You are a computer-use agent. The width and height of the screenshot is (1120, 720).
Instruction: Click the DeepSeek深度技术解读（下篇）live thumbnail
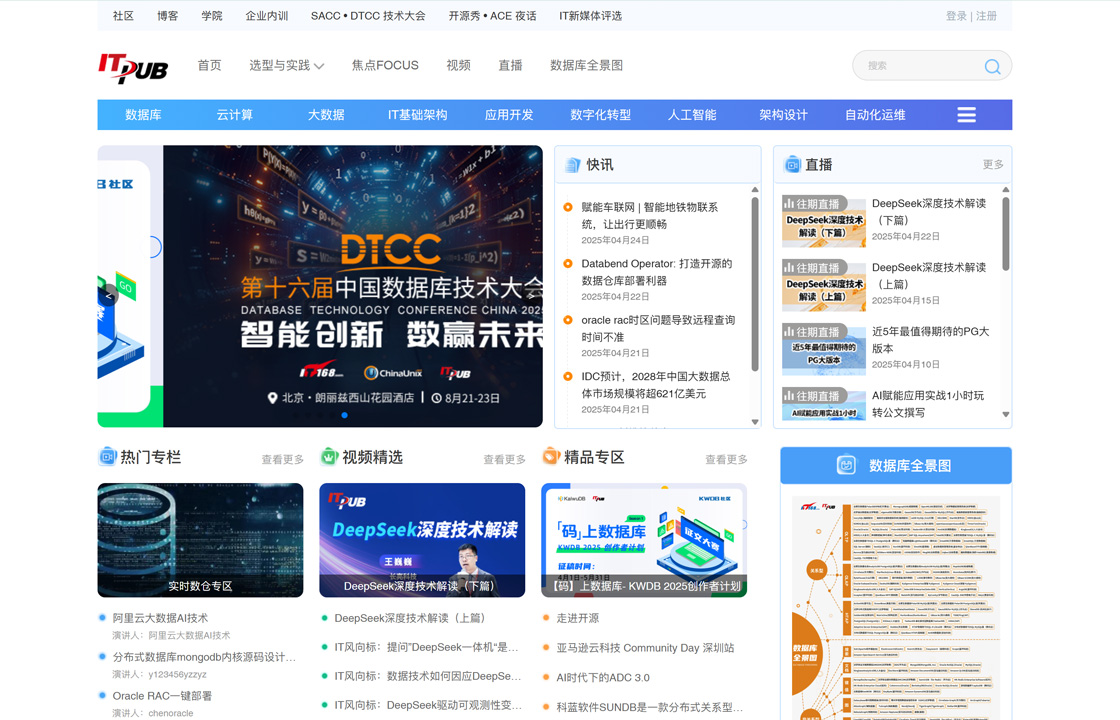[824, 221]
